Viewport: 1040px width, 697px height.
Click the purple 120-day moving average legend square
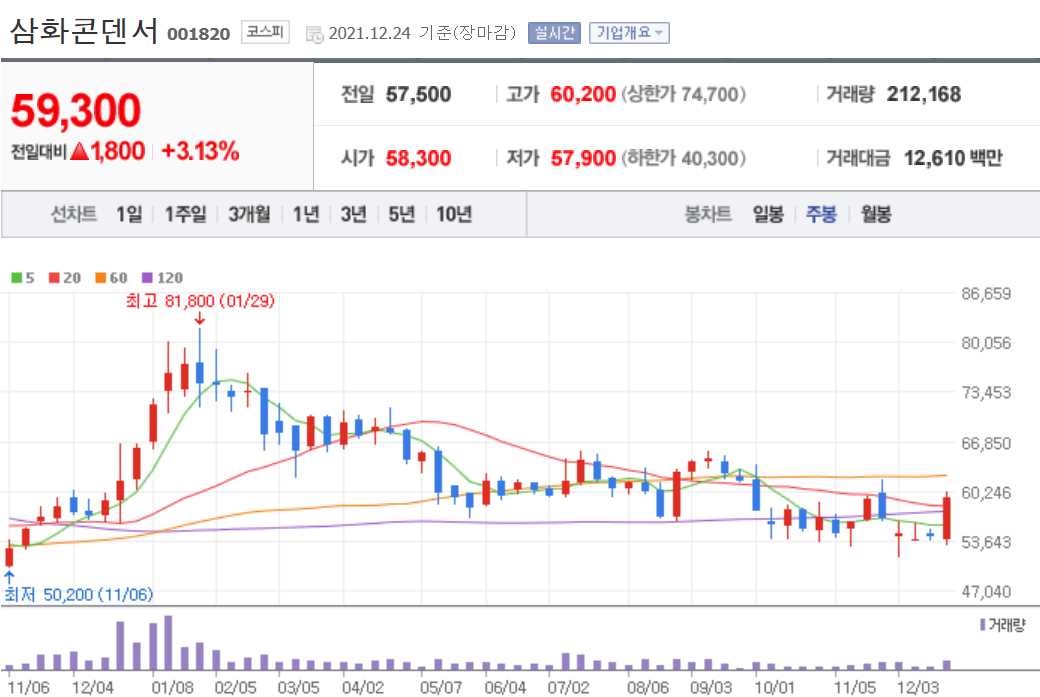(x=147, y=278)
